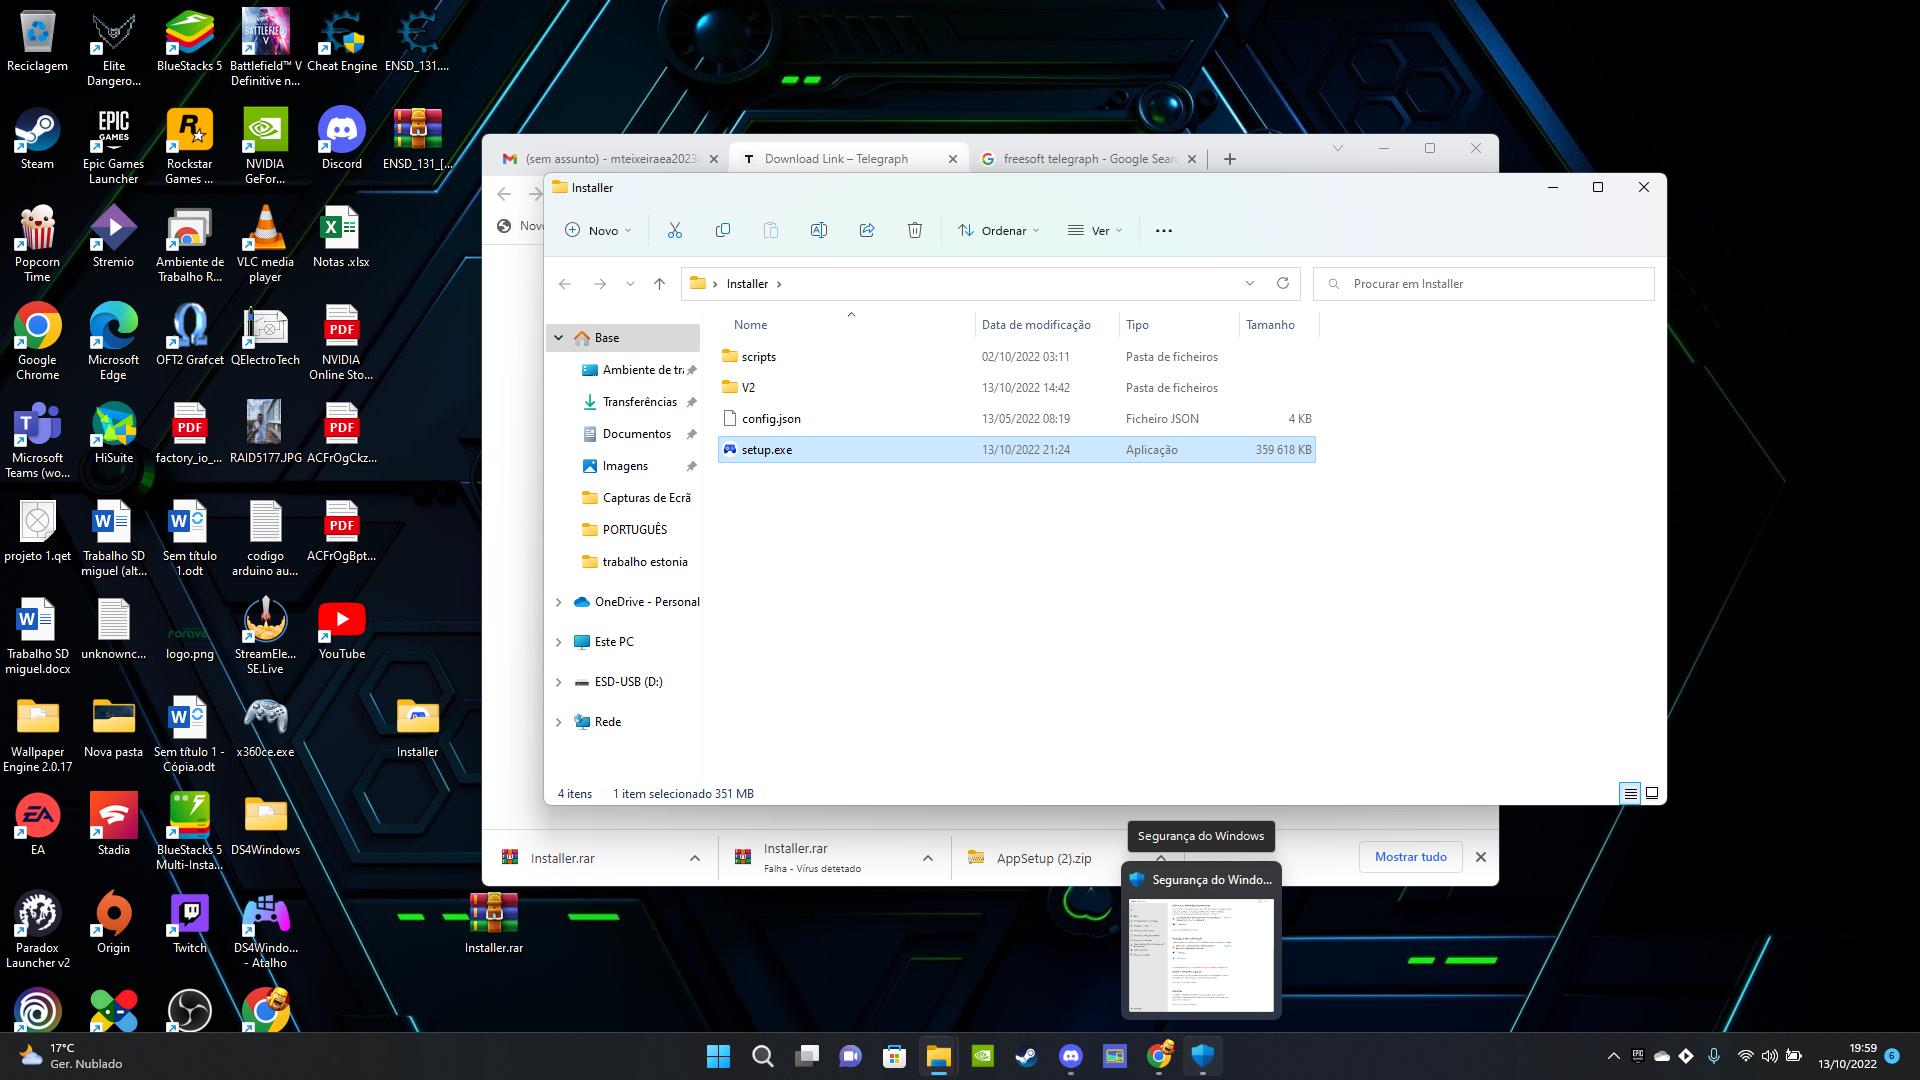The image size is (1920, 1080).
Task: Click the Rename icon in toolbar
Action: (818, 231)
